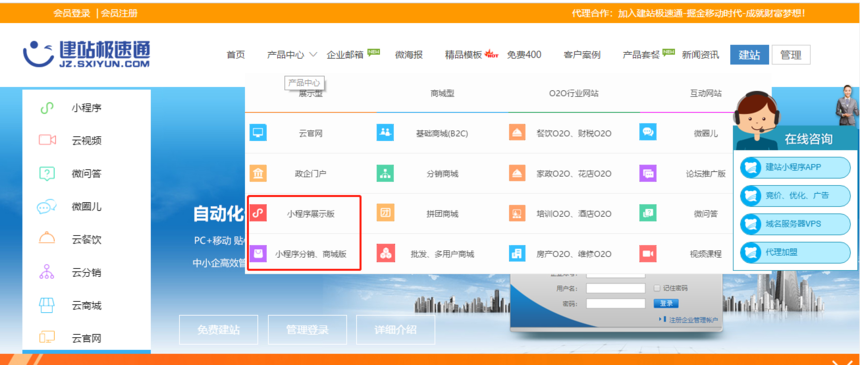Open the 小程序 icon in left sidebar
860x365 pixels.
(x=47, y=108)
